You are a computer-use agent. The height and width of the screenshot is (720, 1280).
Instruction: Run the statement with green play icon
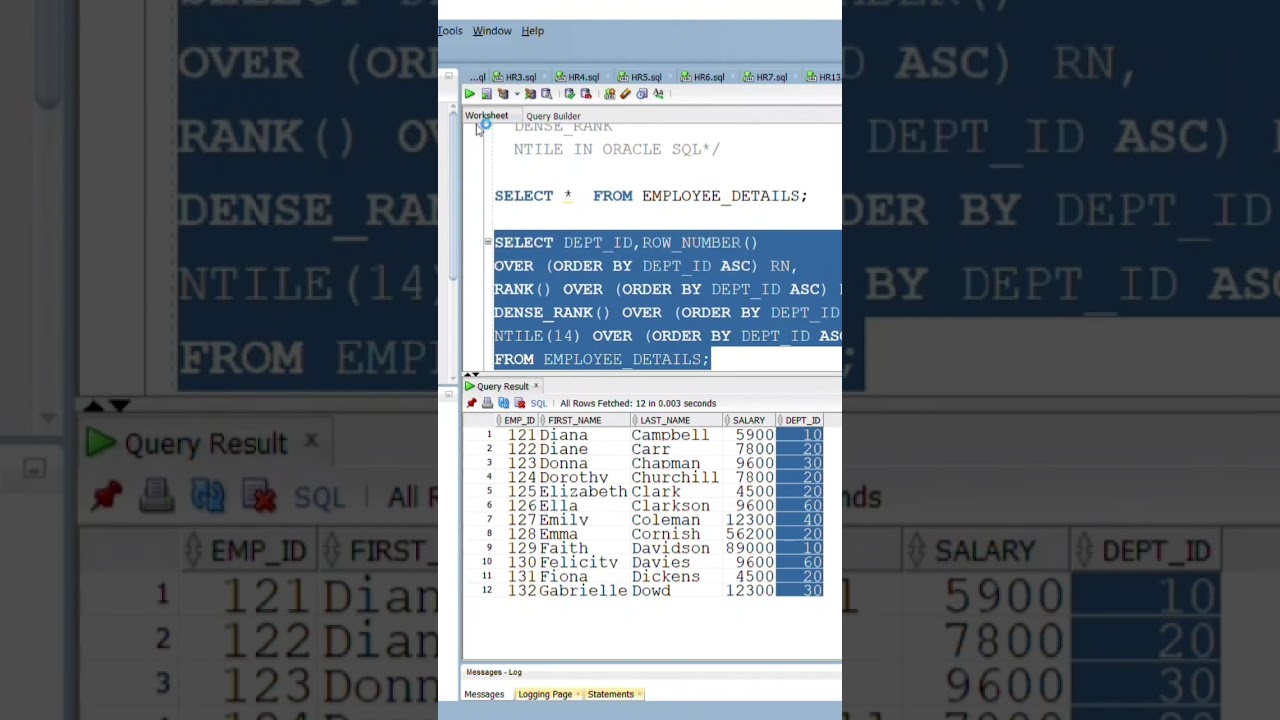point(469,94)
